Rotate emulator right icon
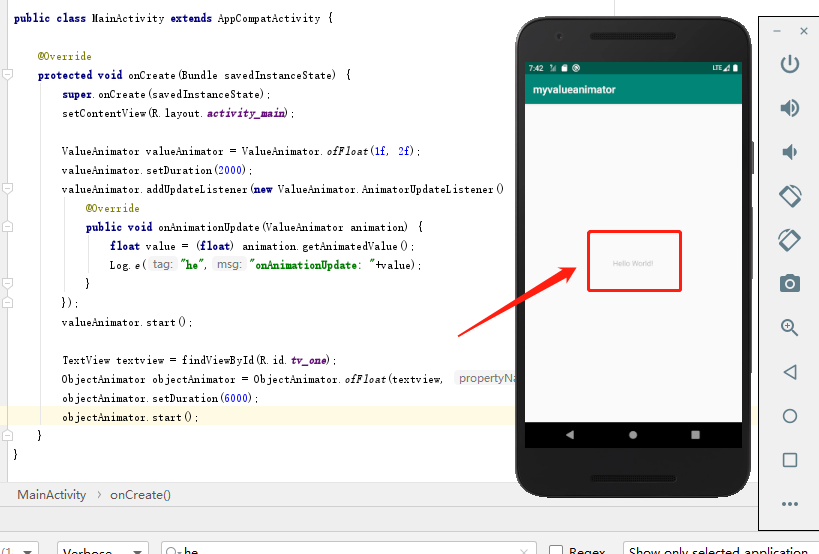Screen dimensions: 819x554 click(789, 240)
